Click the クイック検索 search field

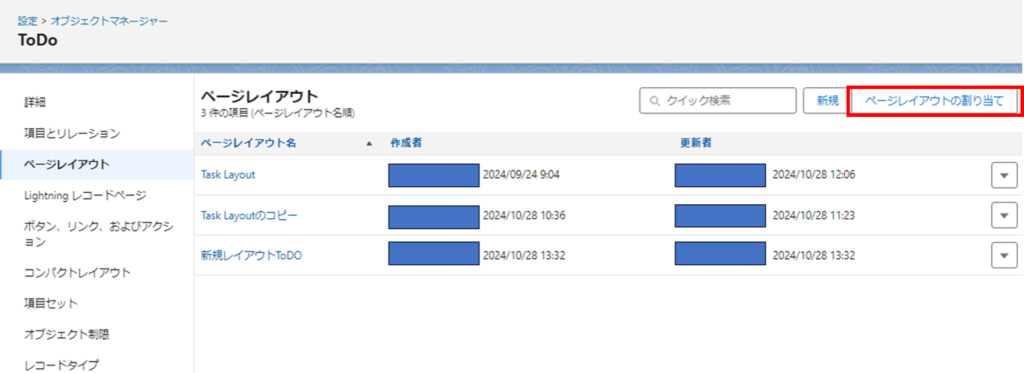coord(718,101)
